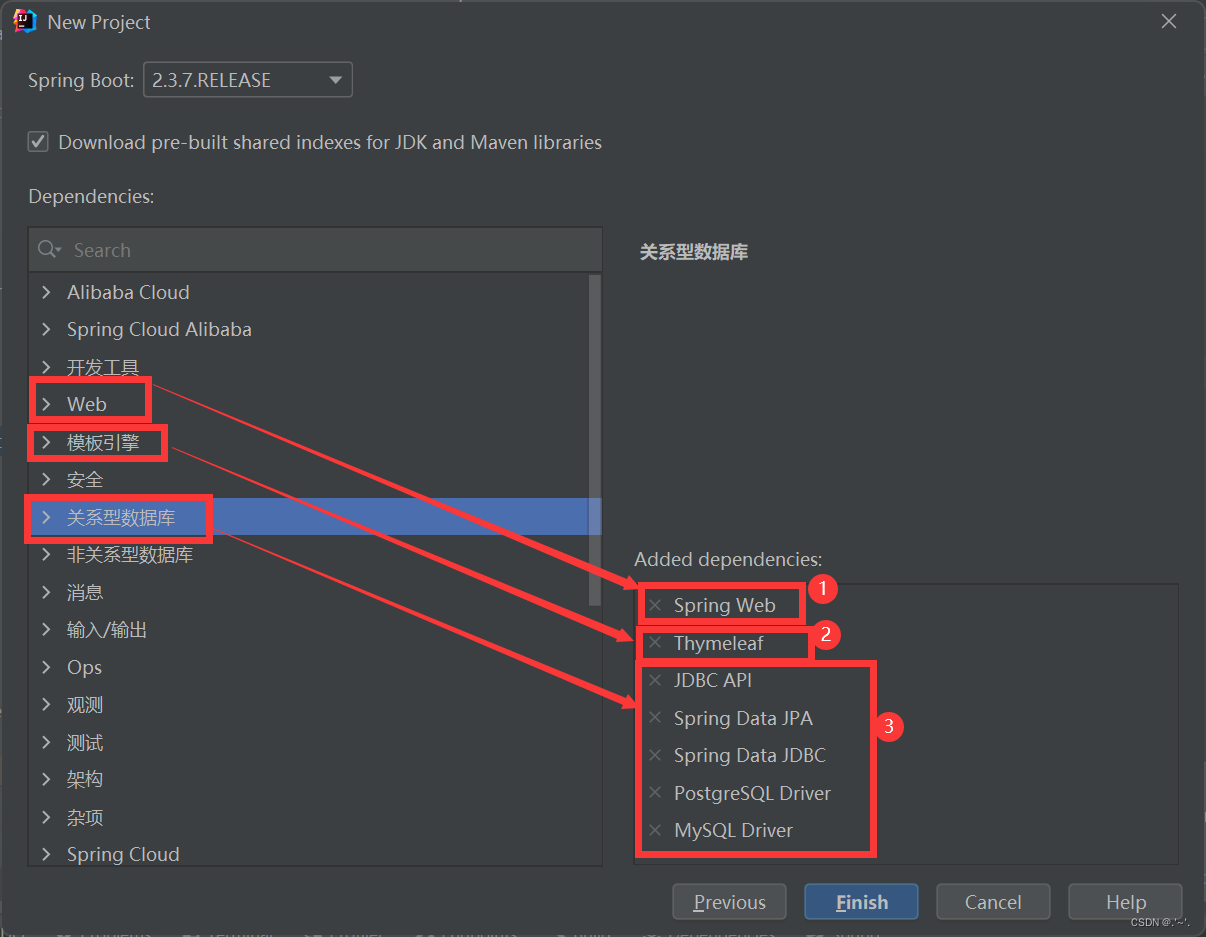Select Spring Data JPA in added dependencies
This screenshot has height=937, width=1206.
tap(743, 718)
